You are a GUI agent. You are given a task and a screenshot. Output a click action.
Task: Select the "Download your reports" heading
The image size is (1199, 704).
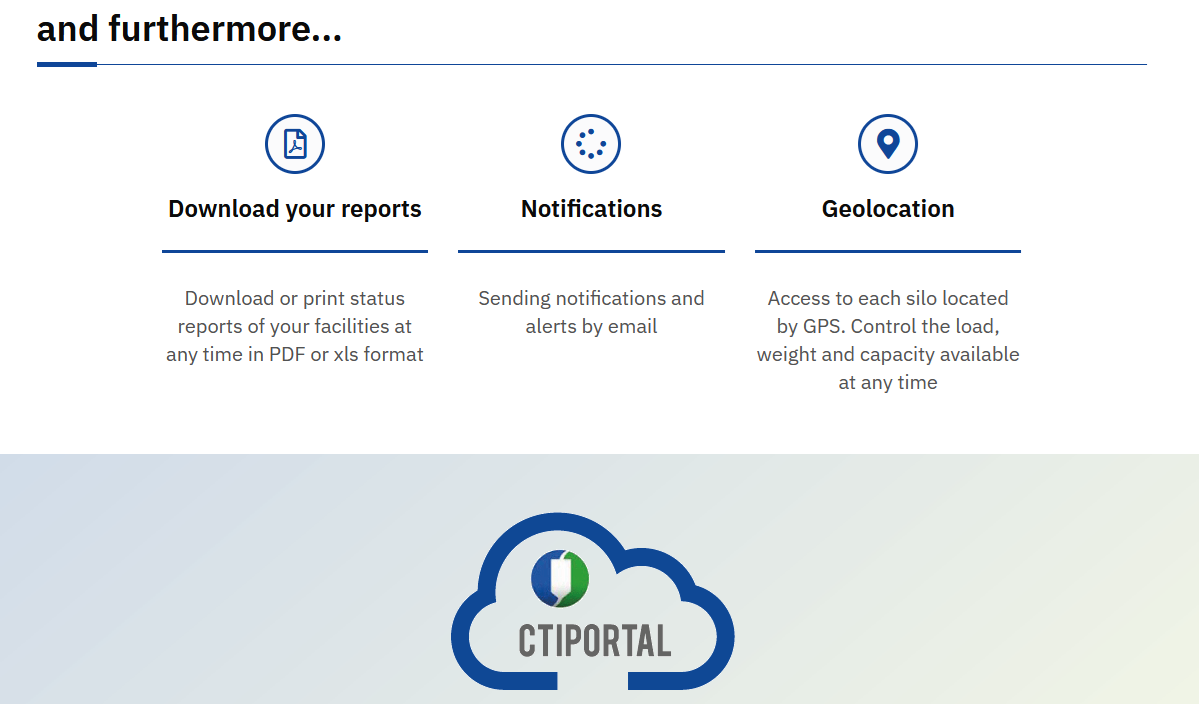coord(295,209)
